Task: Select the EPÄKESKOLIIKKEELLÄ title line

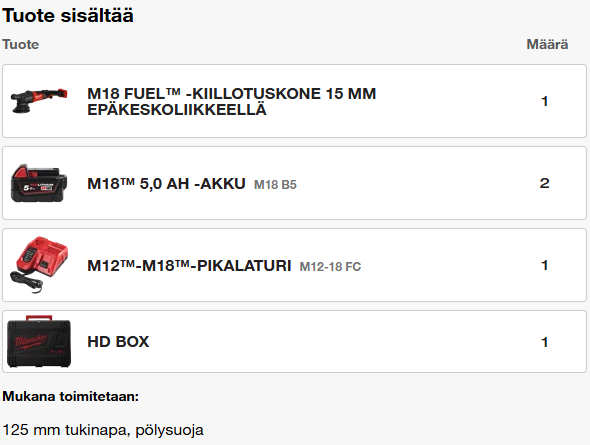Action: click(x=177, y=110)
